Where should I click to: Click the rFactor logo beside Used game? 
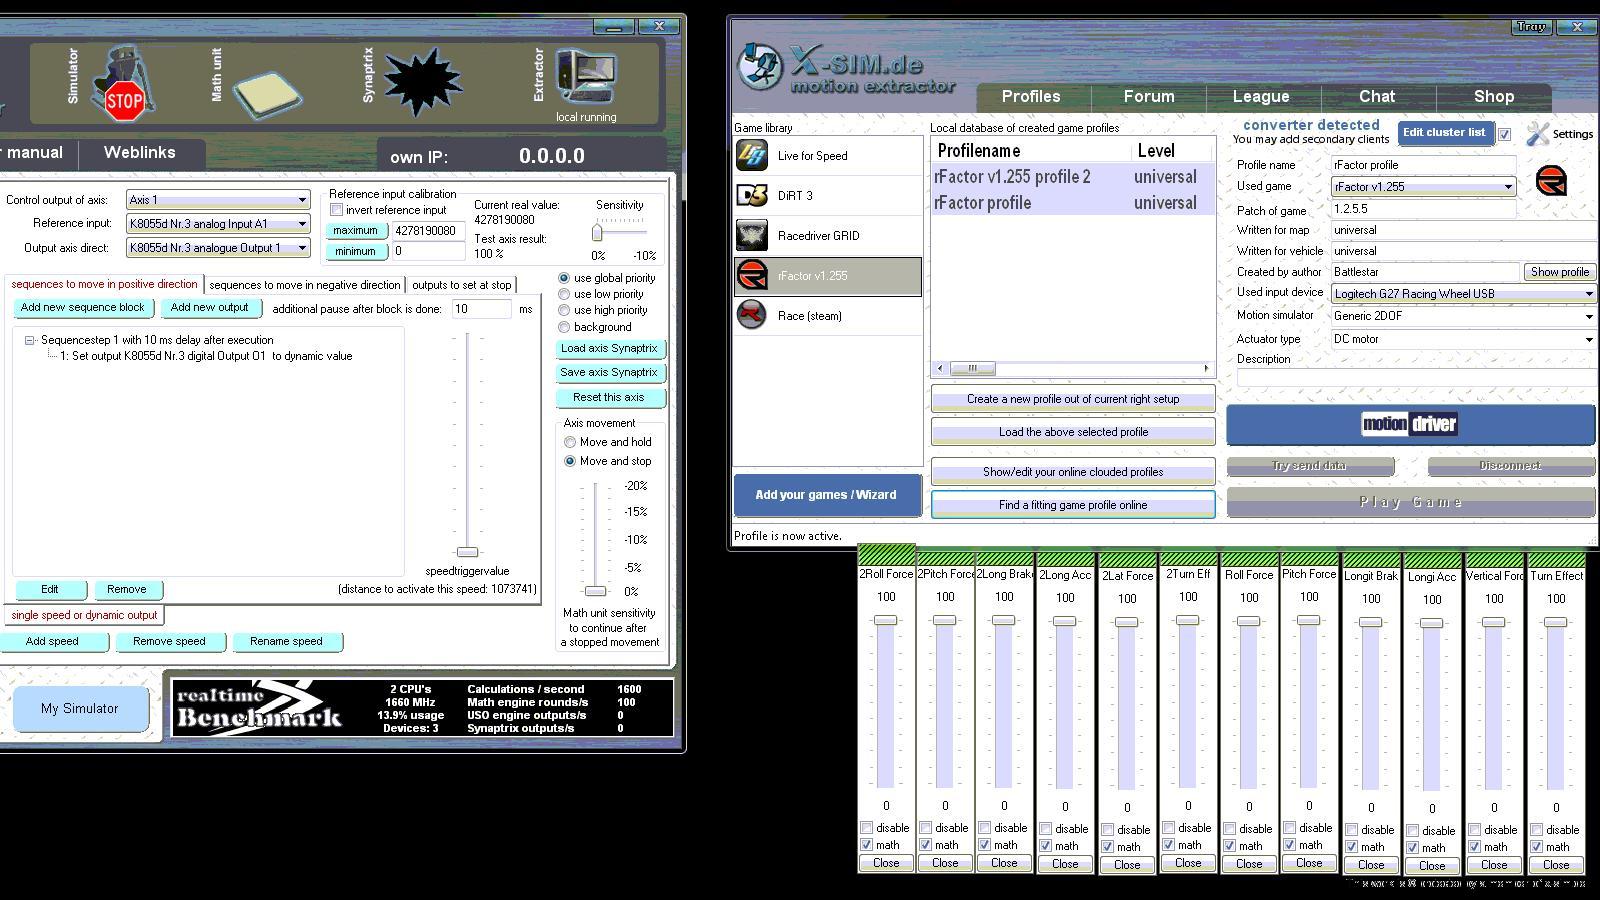click(1551, 181)
